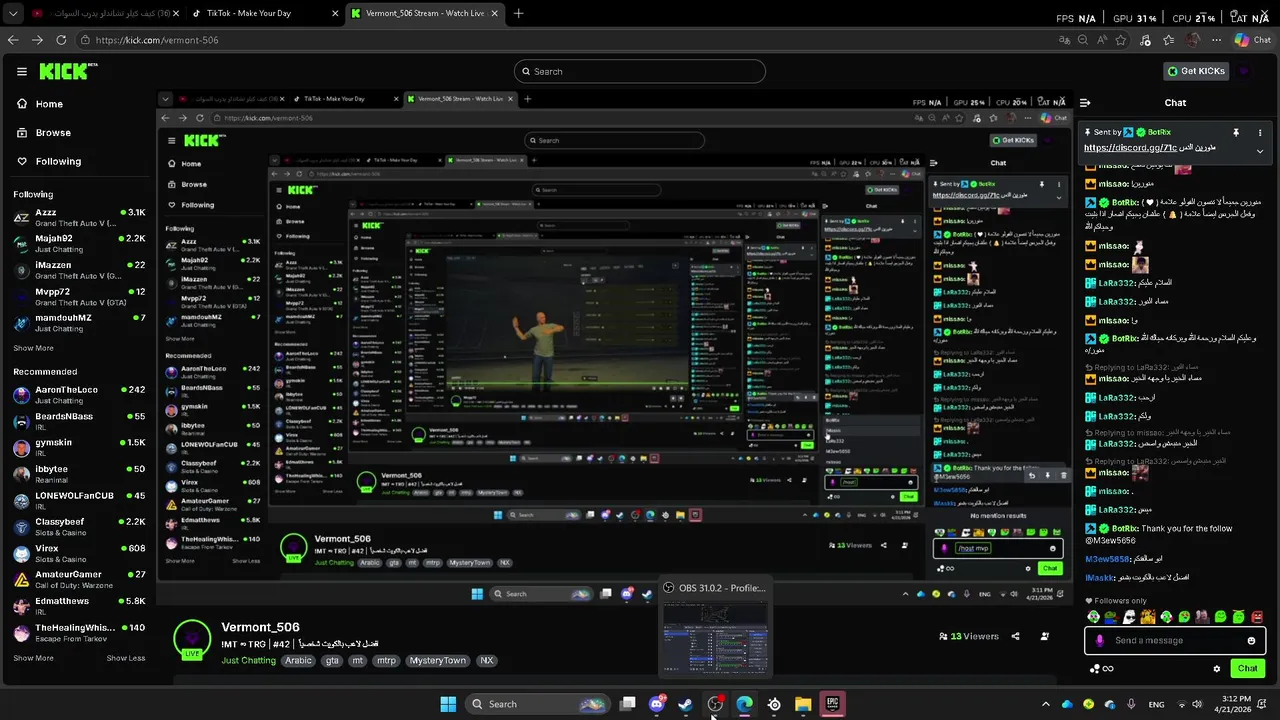Open the profile avatar beside Get KICKs
The height and width of the screenshot is (720, 1280).
1245,71
